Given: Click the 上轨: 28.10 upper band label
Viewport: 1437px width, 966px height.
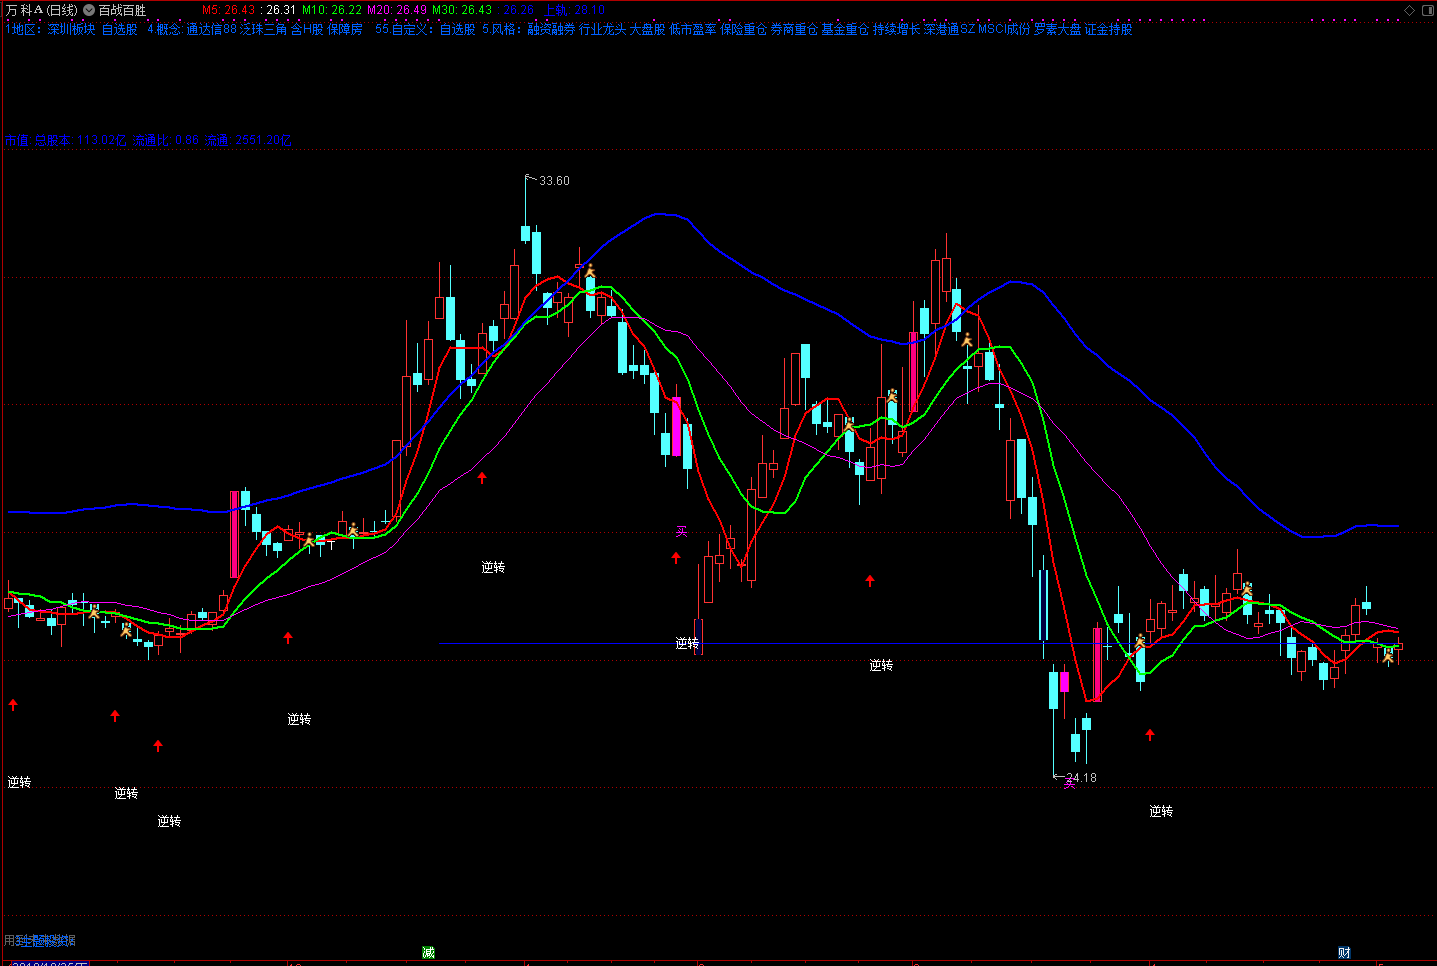Looking at the screenshot, I should point(575,10).
